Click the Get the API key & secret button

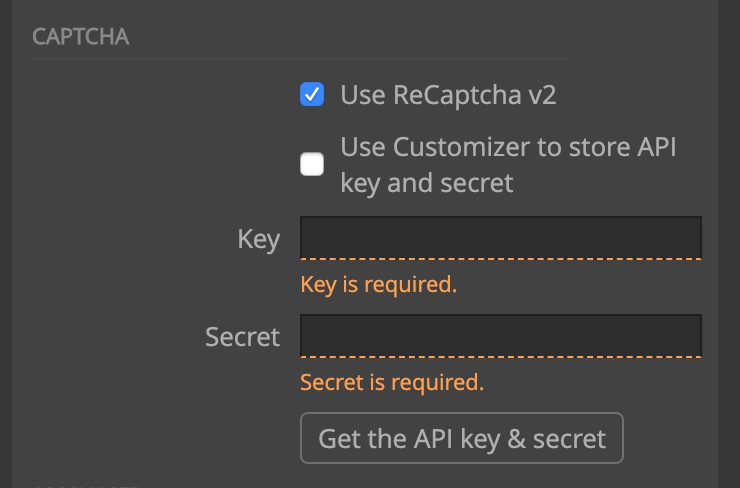(x=462, y=438)
